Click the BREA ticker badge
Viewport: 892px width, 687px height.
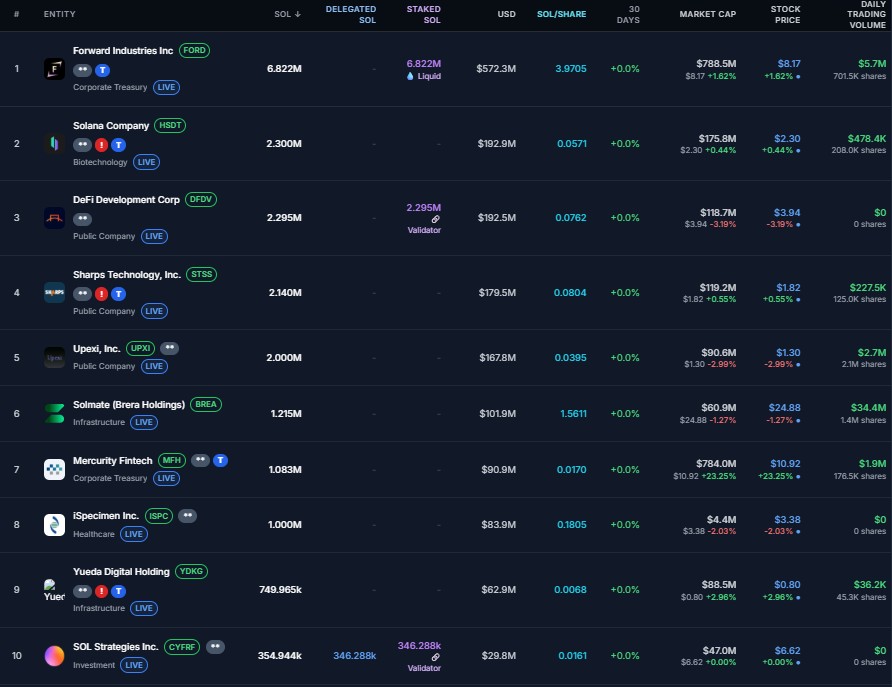click(x=206, y=404)
